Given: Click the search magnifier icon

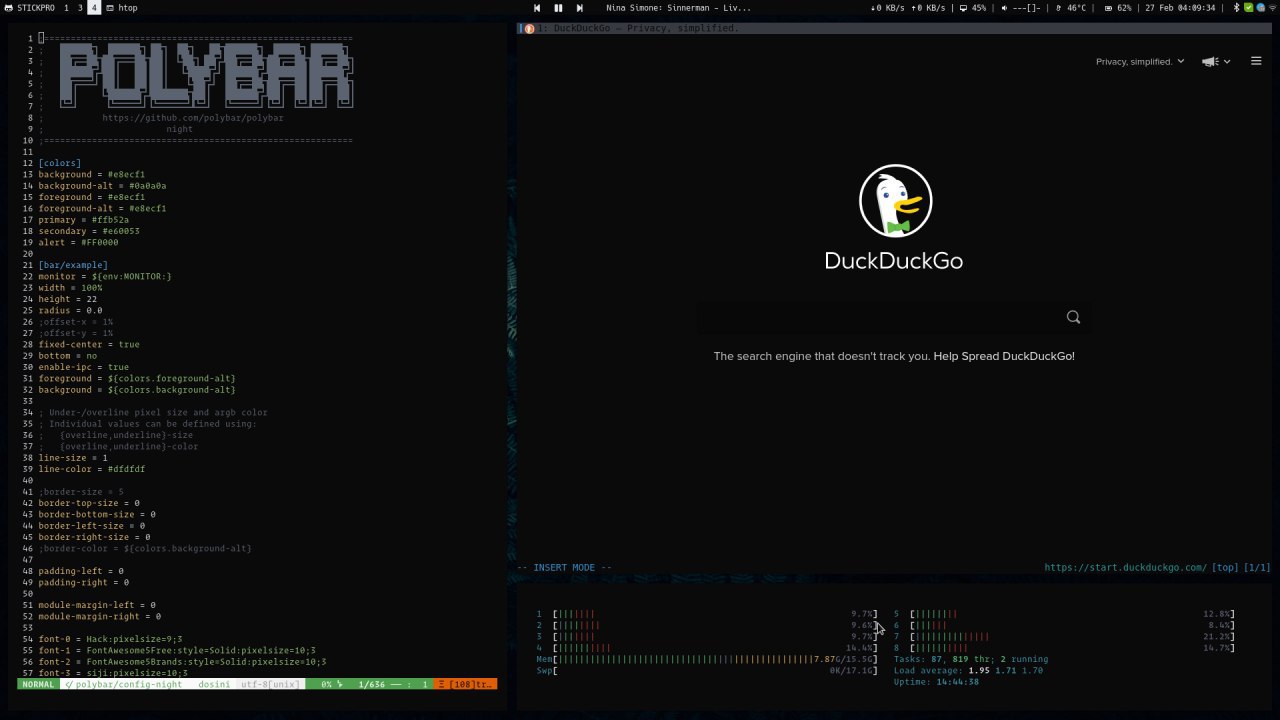Looking at the screenshot, I should (1073, 317).
